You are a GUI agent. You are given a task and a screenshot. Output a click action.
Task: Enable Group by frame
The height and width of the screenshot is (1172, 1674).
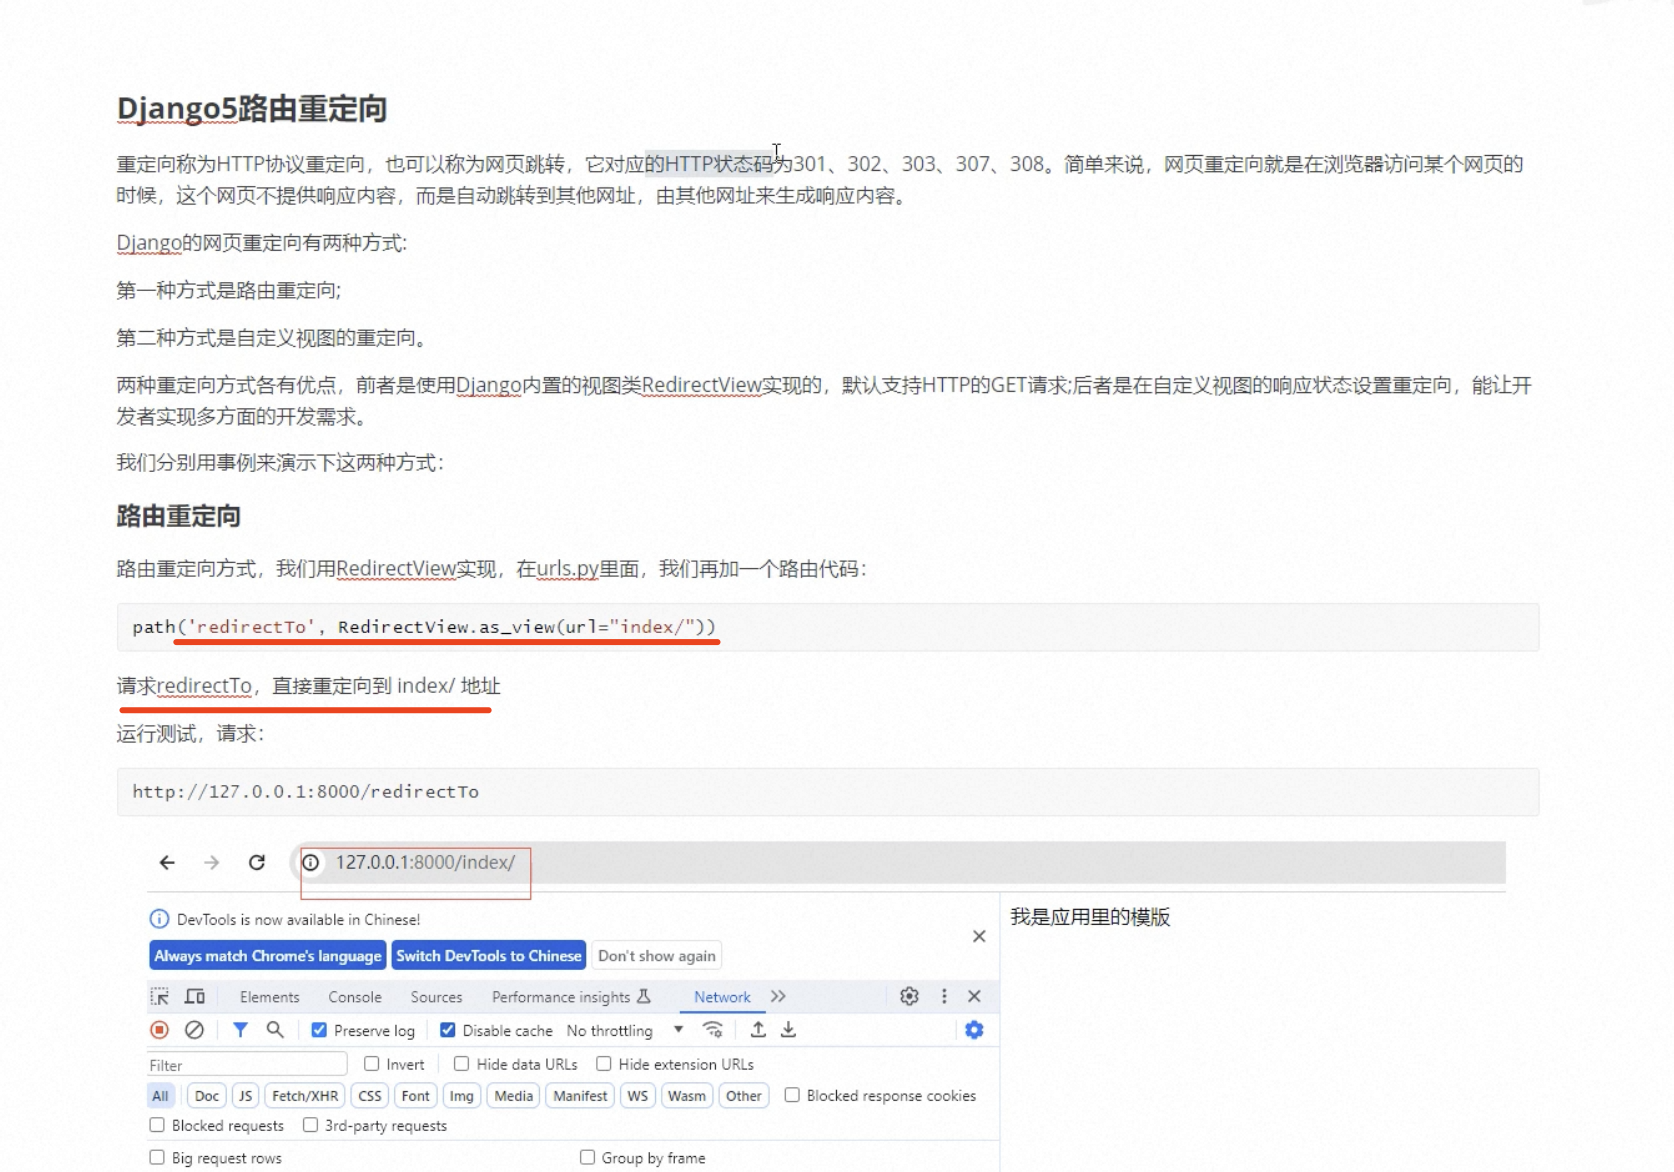click(588, 1157)
